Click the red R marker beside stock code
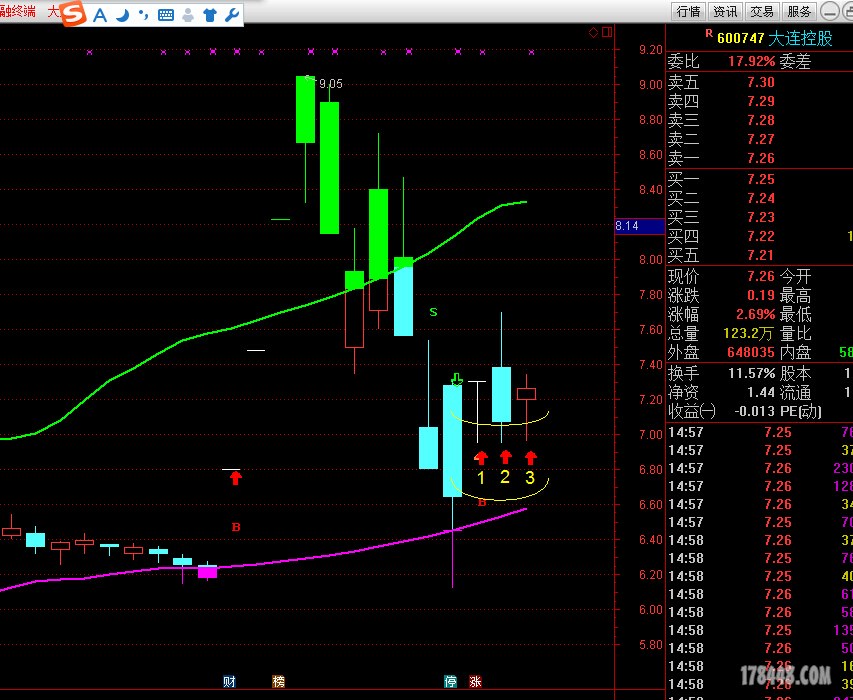853x700 pixels. click(x=709, y=33)
